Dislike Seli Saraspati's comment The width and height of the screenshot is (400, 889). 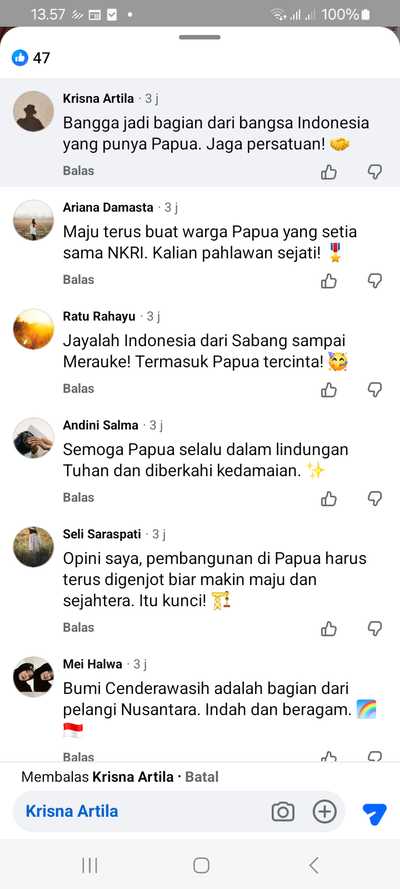[375, 628]
